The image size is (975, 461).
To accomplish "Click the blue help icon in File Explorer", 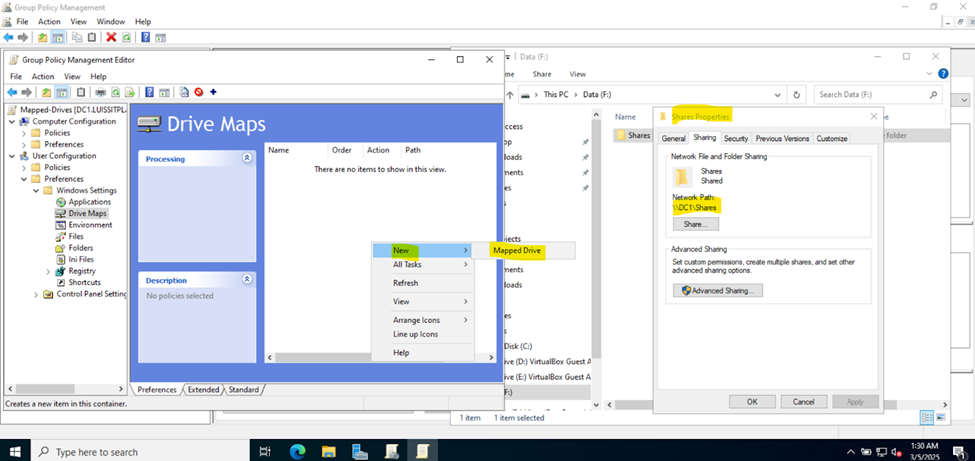I will tap(943, 73).
